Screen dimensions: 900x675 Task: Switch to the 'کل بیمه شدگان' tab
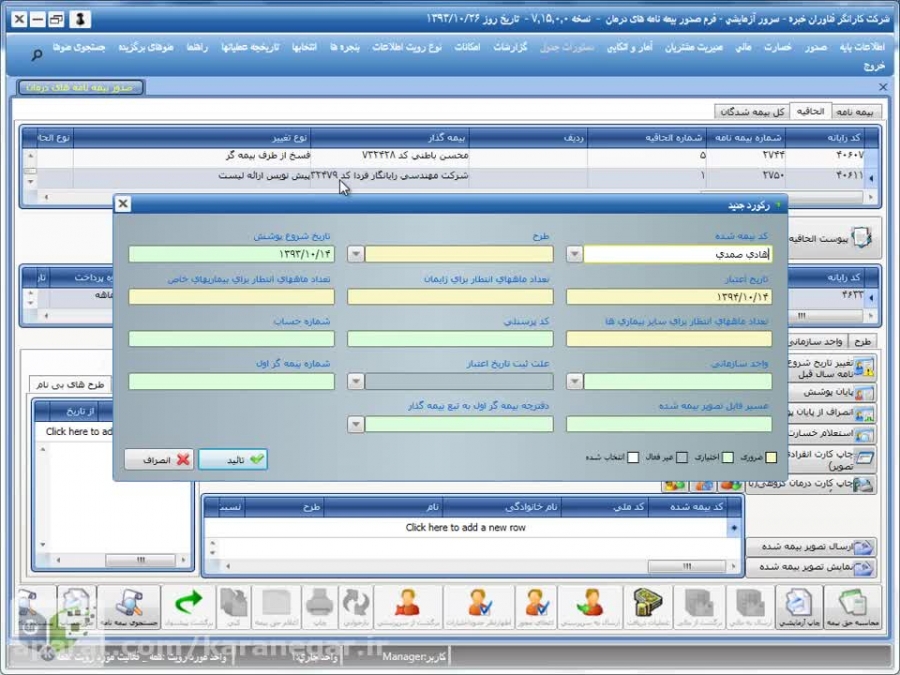tap(752, 112)
